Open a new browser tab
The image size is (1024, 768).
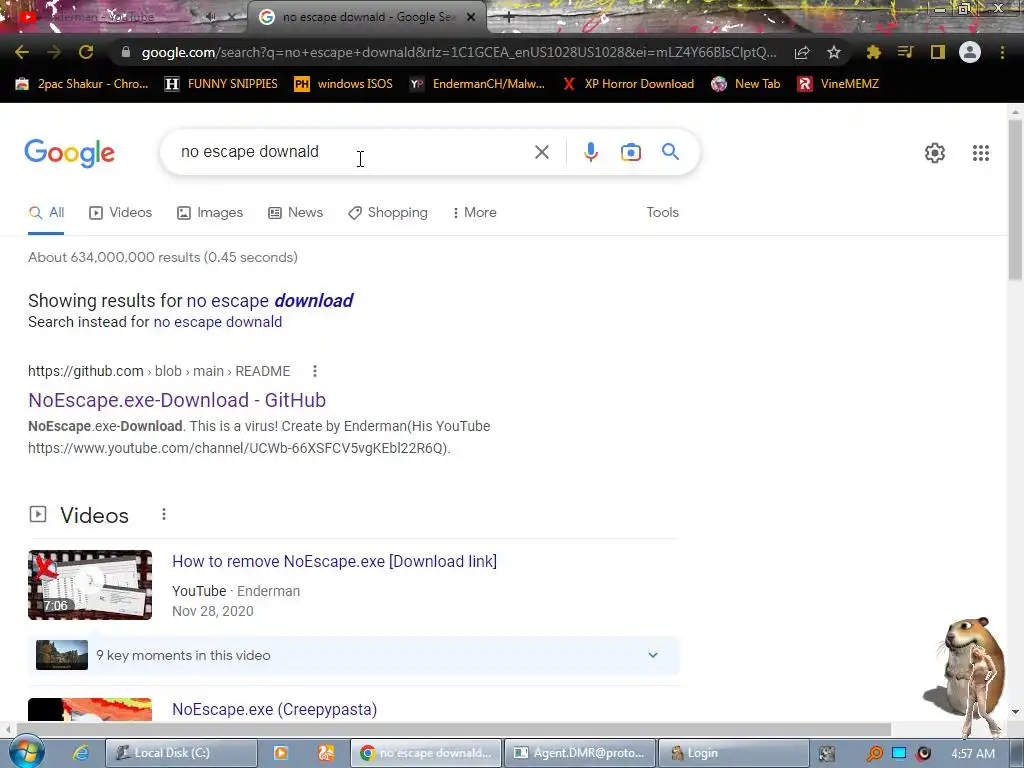(509, 17)
